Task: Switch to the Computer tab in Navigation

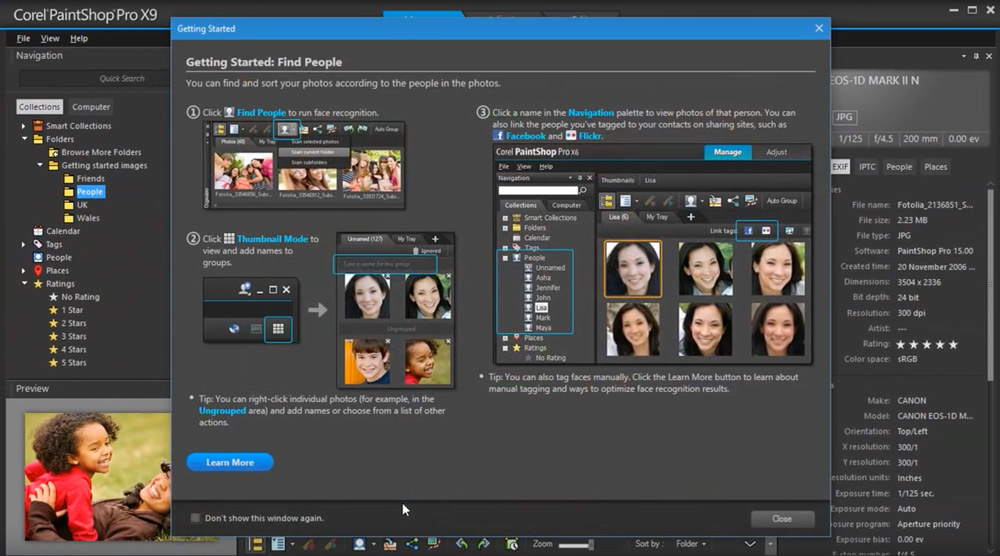Action: tap(91, 106)
